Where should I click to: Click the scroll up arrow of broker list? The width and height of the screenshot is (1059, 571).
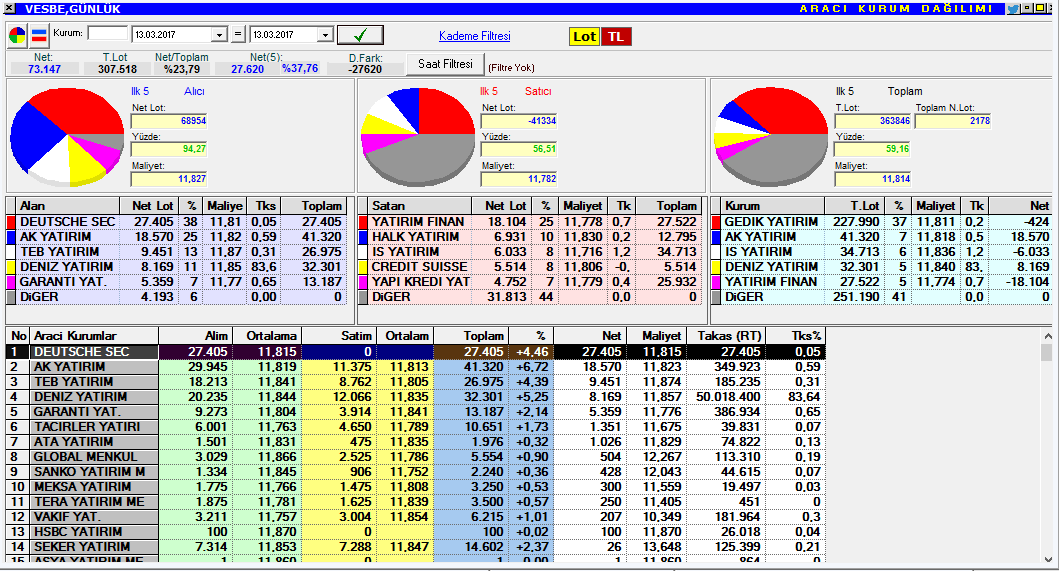(x=1048, y=336)
